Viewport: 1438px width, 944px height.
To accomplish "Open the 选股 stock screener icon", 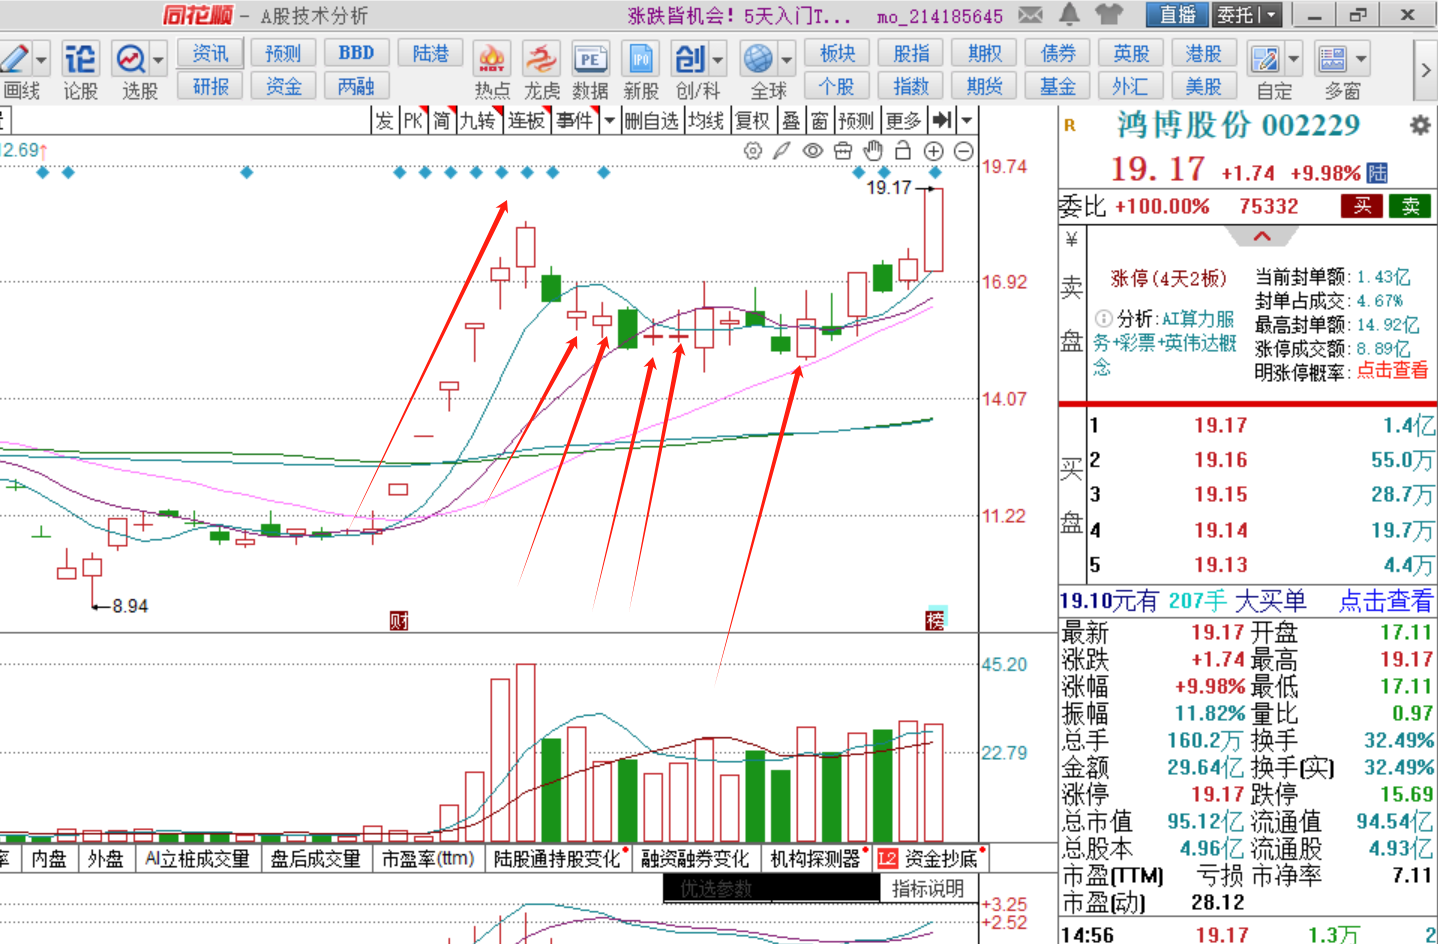I will click(131, 59).
